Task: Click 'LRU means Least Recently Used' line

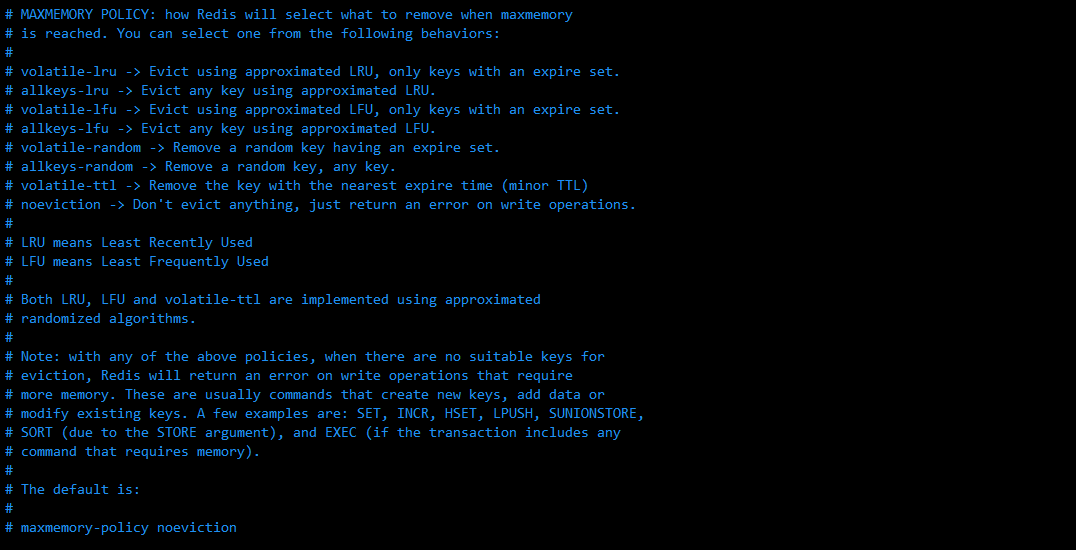Action: point(137,242)
